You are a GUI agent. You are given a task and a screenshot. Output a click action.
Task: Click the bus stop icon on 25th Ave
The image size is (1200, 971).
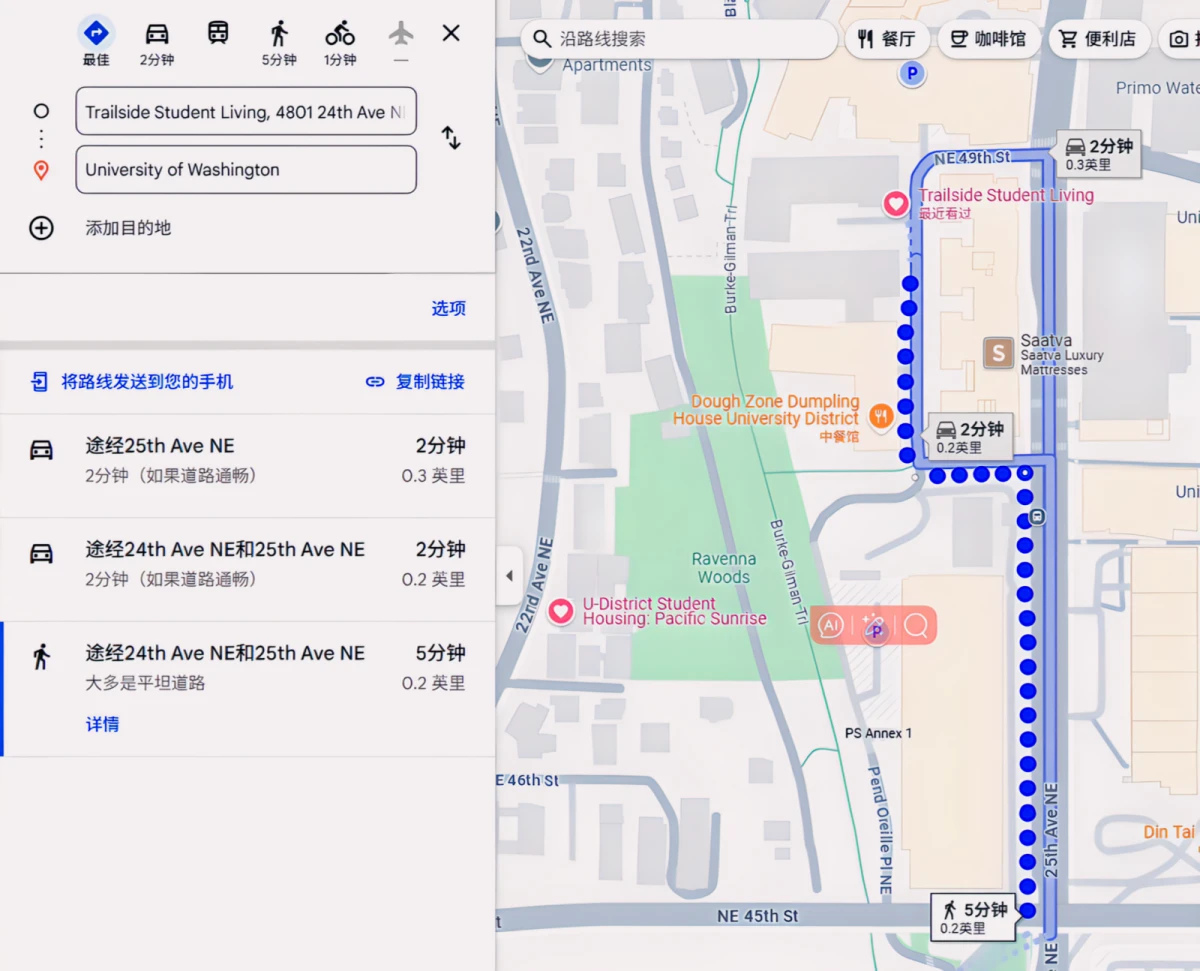point(1037,517)
